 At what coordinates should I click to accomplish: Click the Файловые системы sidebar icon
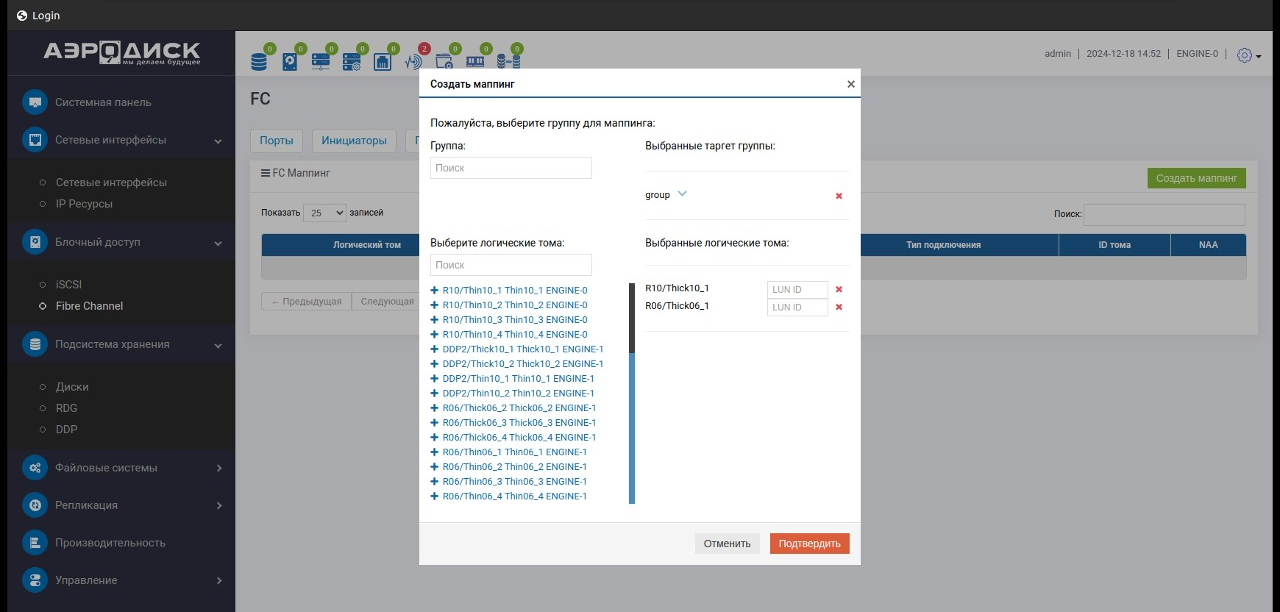[x=35, y=468]
